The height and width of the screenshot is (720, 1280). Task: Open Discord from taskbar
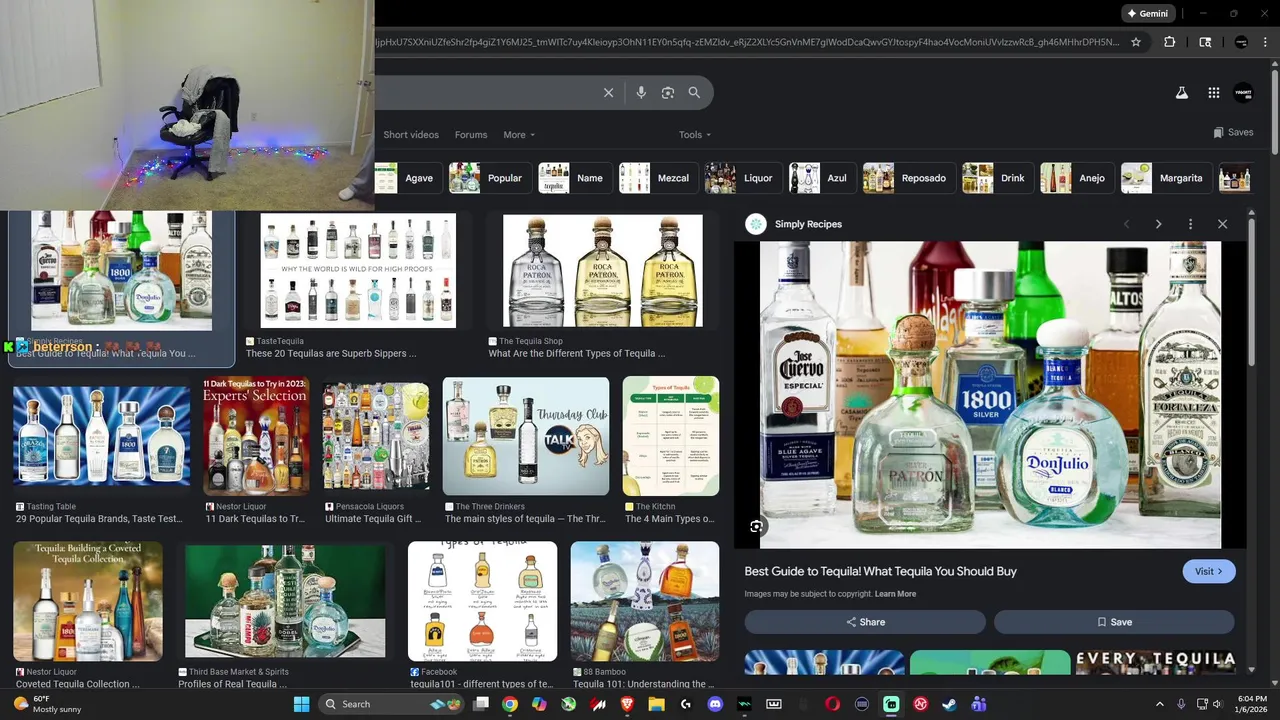(x=715, y=704)
